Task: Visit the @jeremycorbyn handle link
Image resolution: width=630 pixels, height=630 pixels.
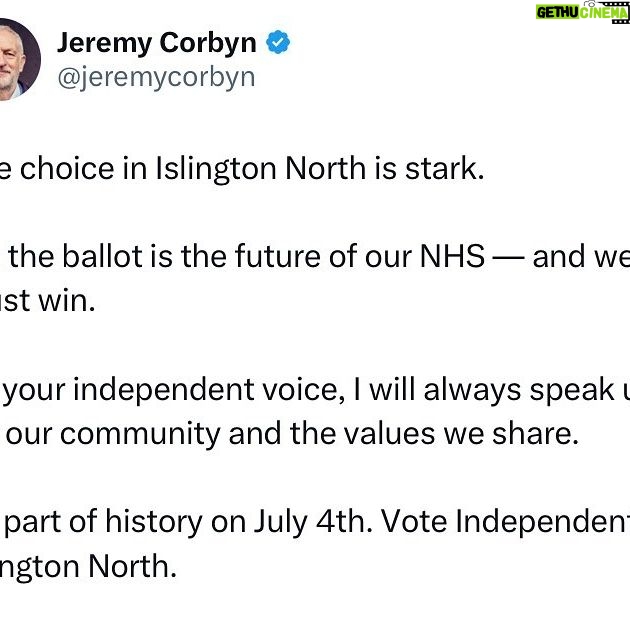Action: click(156, 77)
